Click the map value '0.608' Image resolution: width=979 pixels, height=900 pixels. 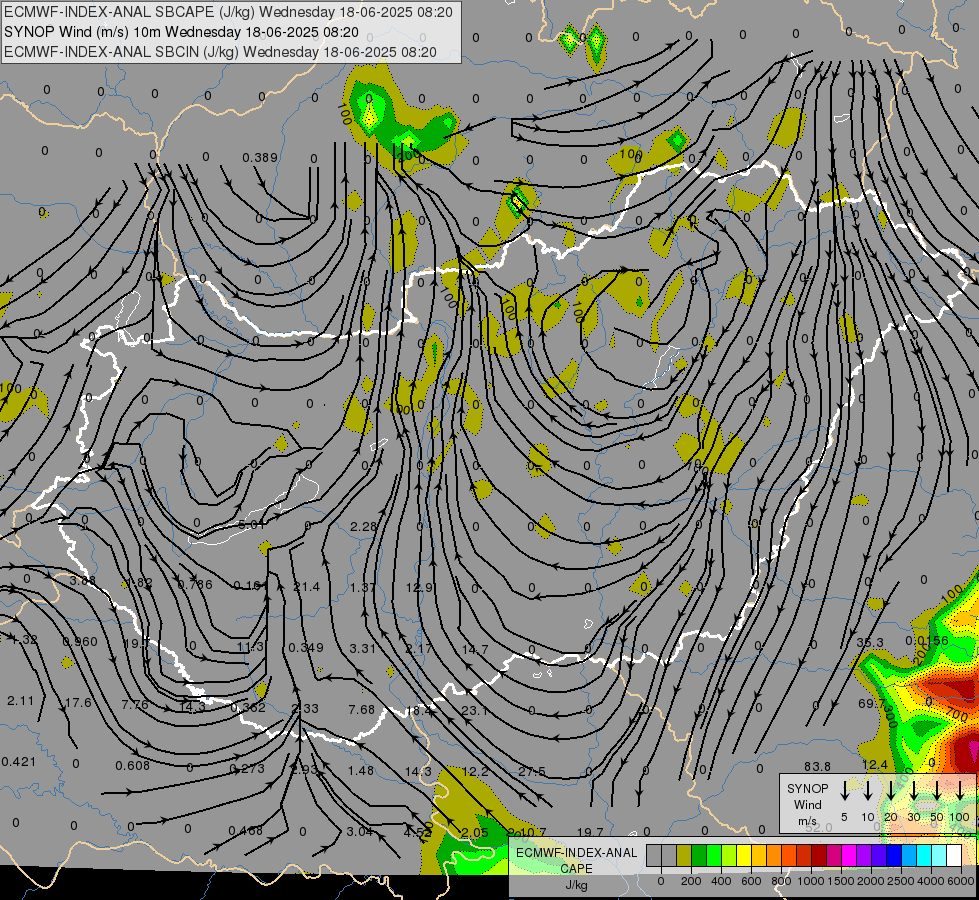tap(132, 765)
